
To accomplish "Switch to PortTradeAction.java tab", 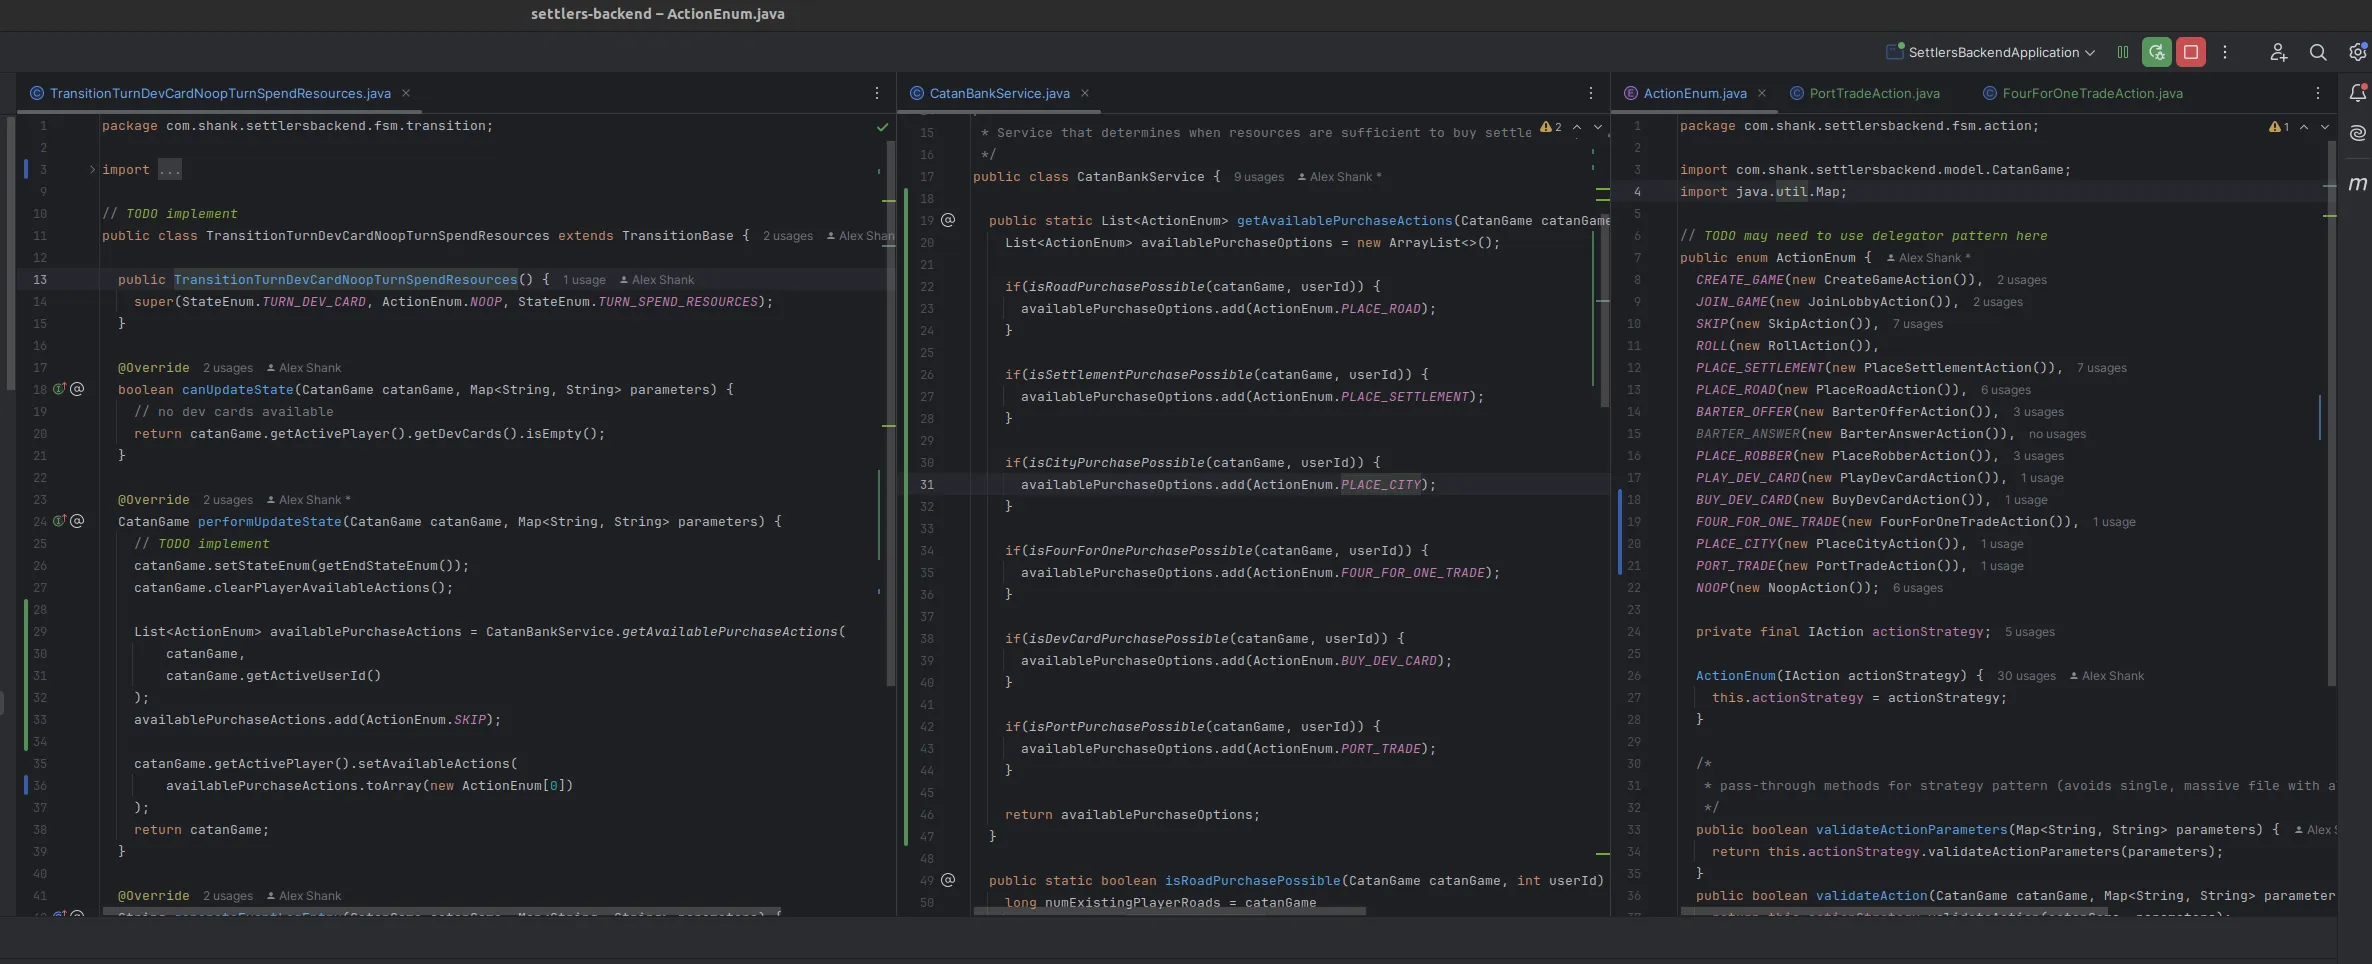I will click(1865, 93).
